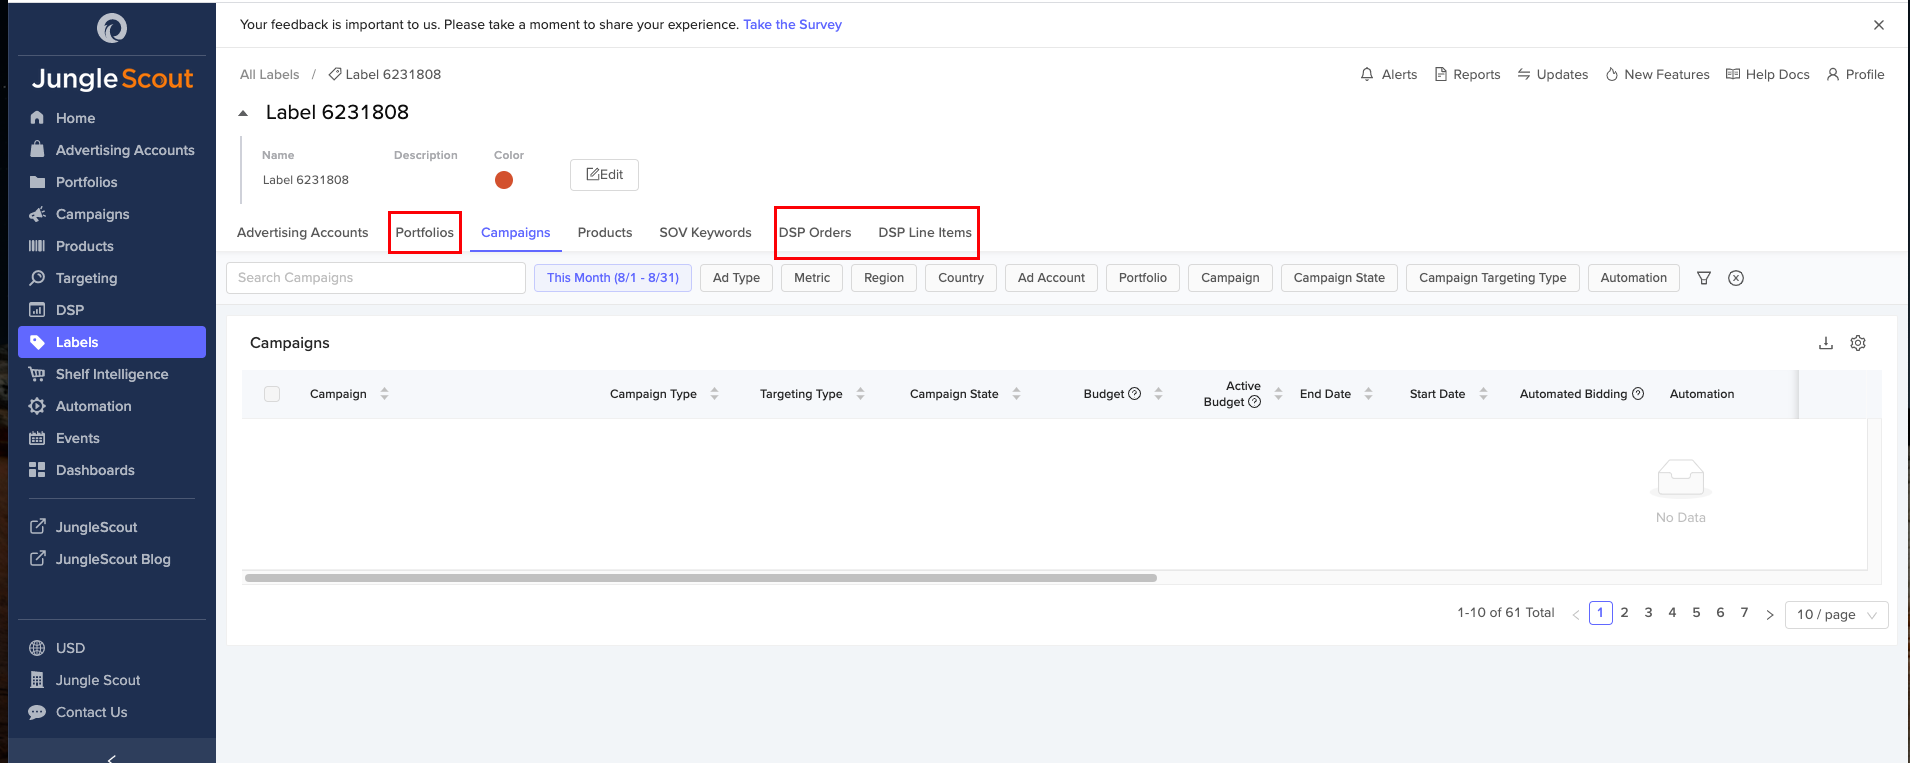Open table column settings gear
Viewport: 1910px width, 763px height.
pyautogui.click(x=1858, y=343)
